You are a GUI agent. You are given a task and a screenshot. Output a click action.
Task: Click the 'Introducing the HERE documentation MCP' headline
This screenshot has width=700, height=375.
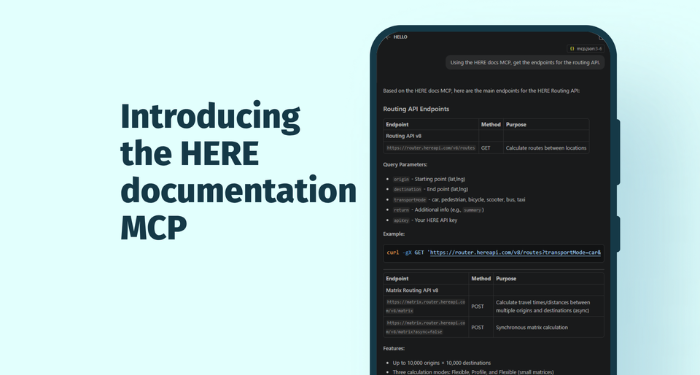pos(238,171)
